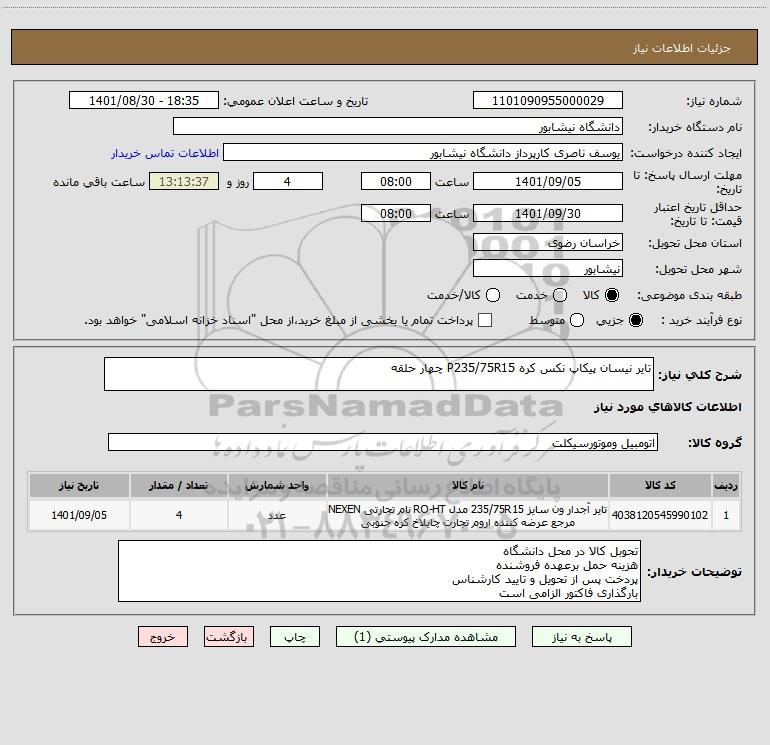The width and height of the screenshot is (770, 745).
Task: Click the unit cell عدد
Action: (x=277, y=515)
